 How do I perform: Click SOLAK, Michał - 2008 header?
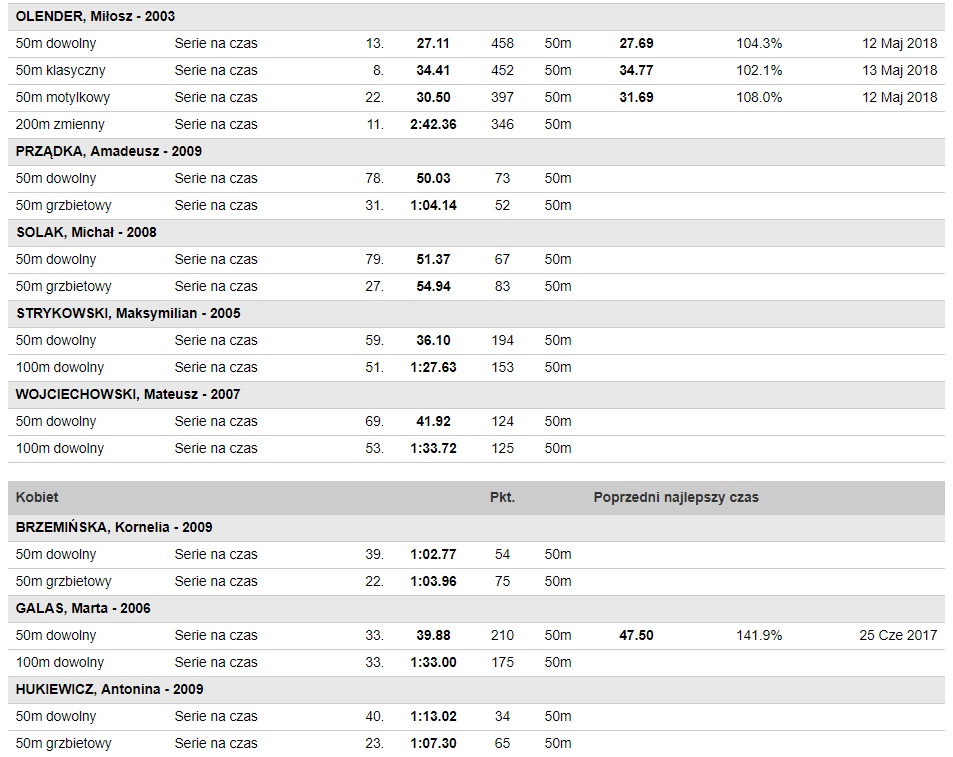[x=87, y=232]
